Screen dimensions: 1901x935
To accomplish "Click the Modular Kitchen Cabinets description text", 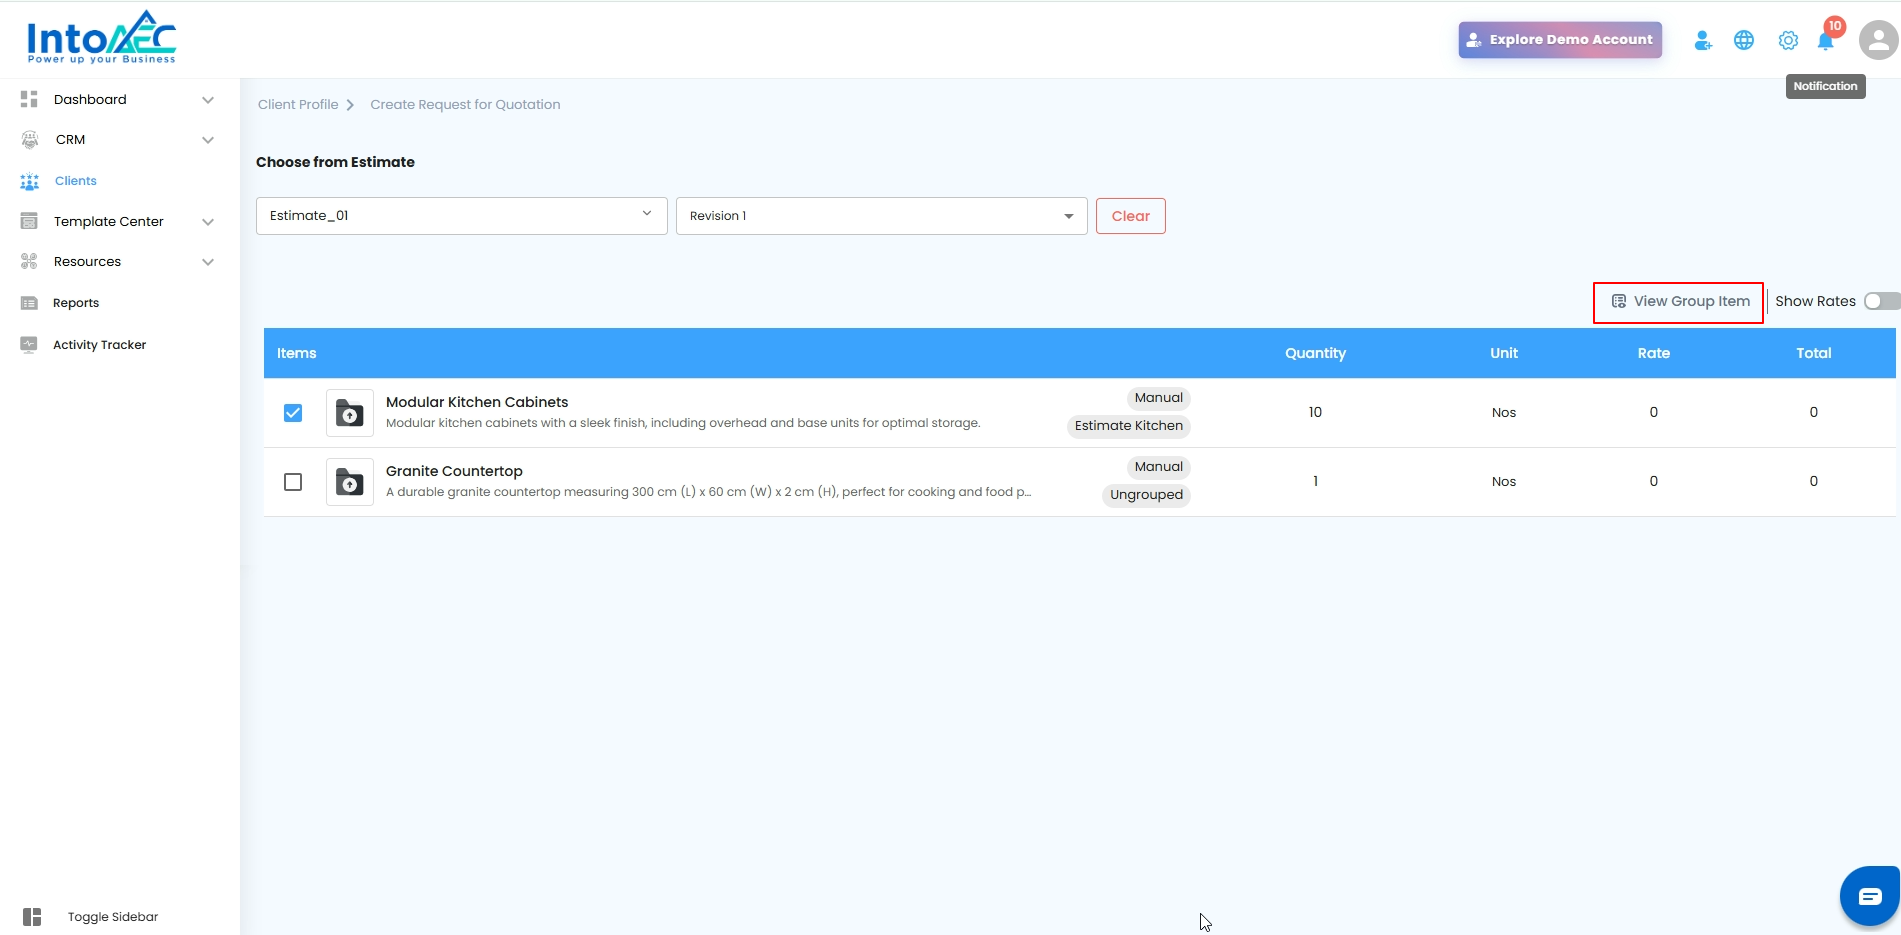I will click(683, 423).
